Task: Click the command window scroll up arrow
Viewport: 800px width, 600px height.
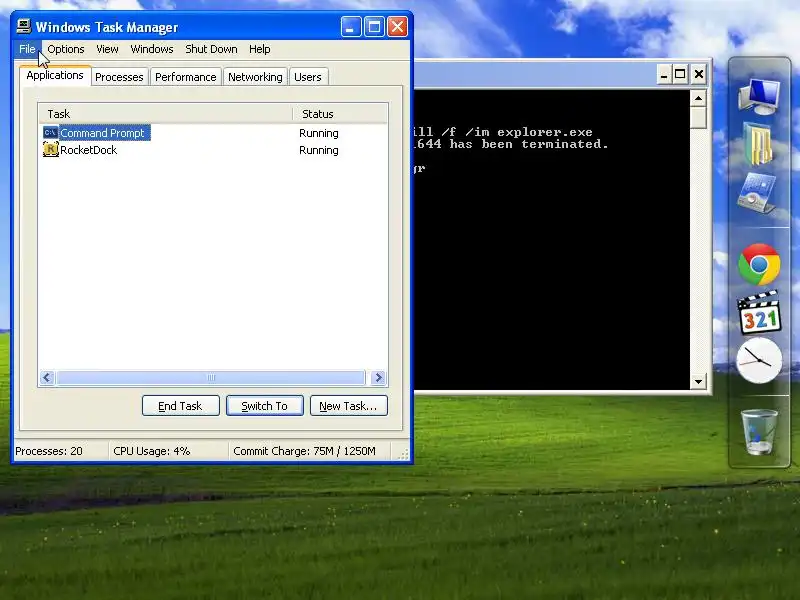Action: coord(698,97)
